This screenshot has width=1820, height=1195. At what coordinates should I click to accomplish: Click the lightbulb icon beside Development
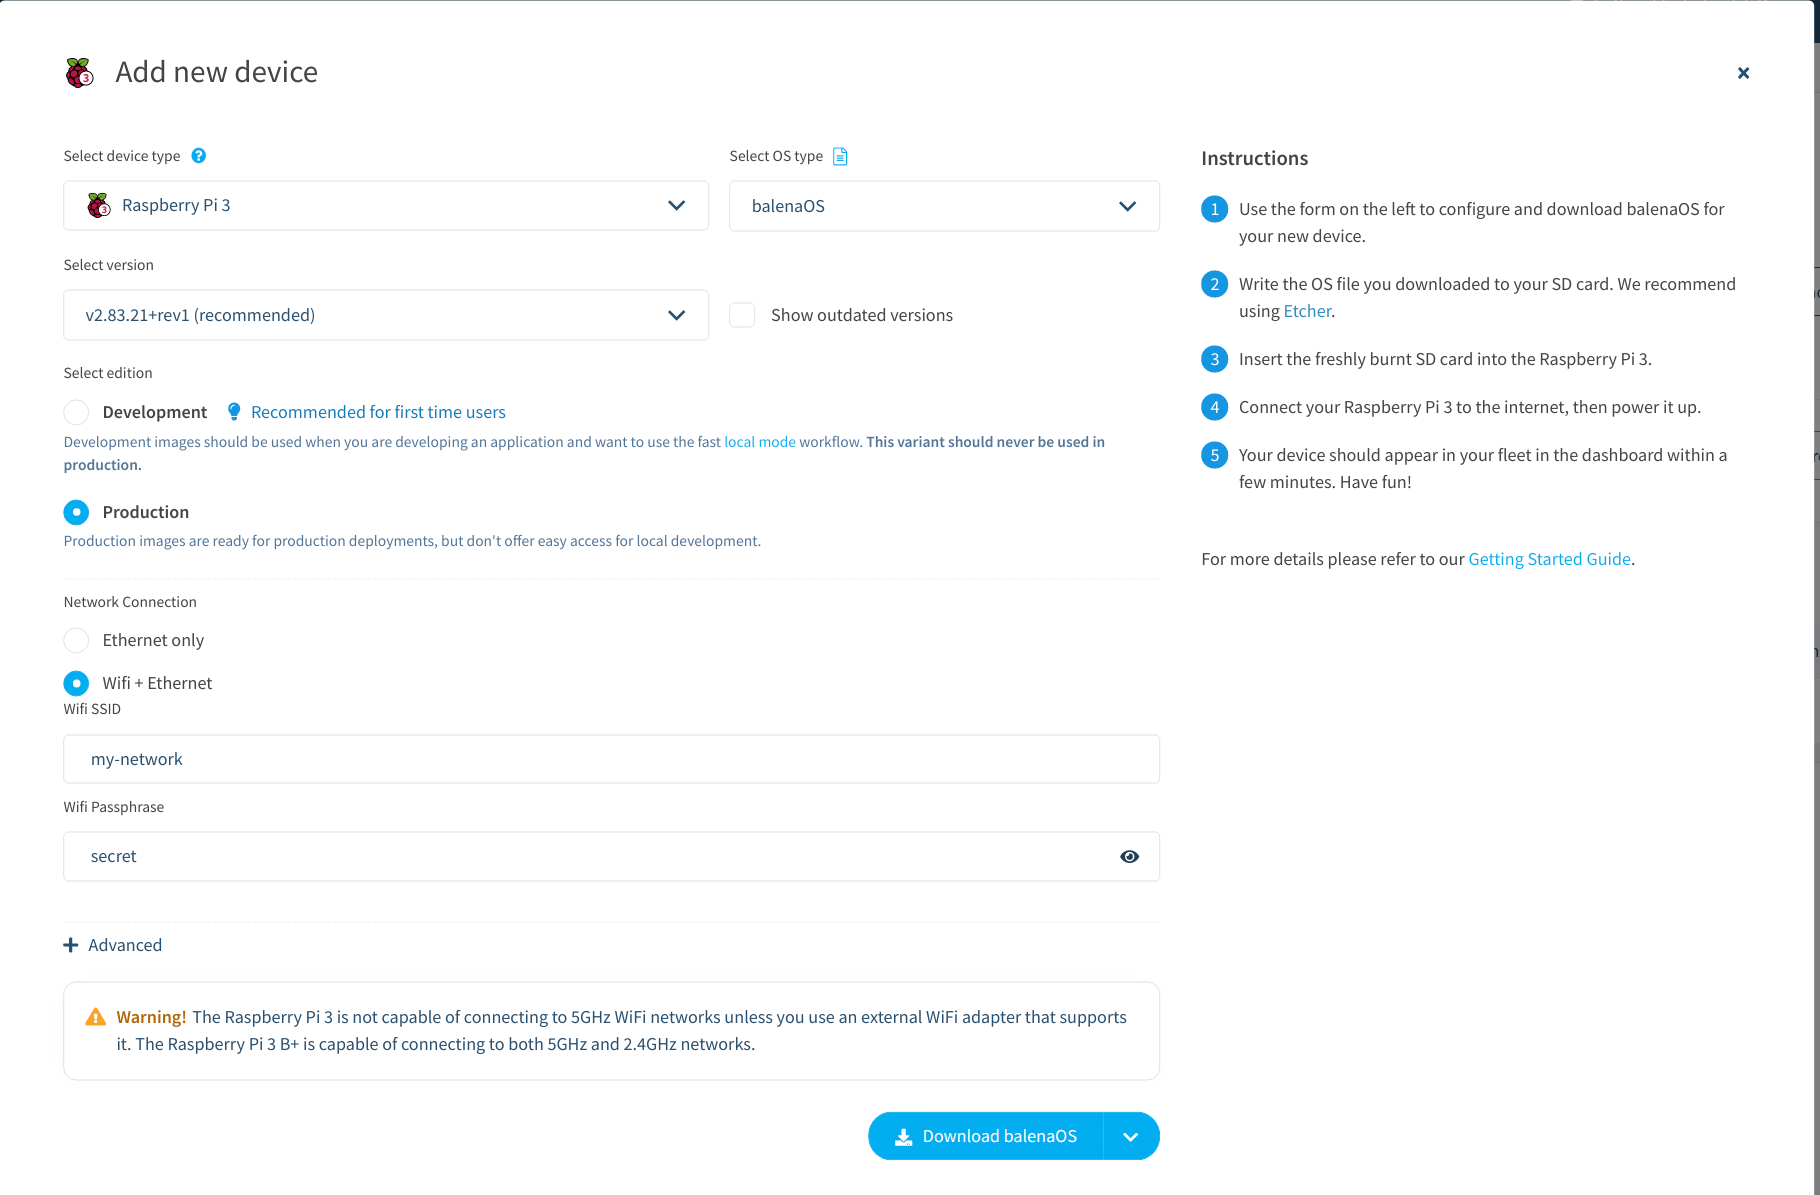tap(234, 412)
